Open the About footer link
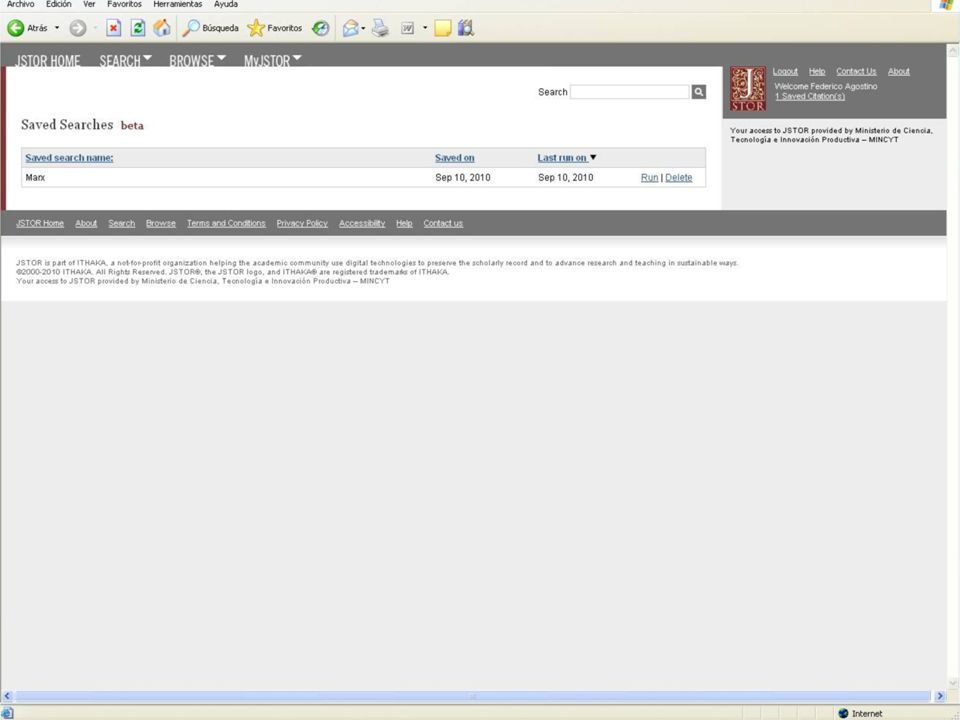960x720 pixels. coord(86,223)
